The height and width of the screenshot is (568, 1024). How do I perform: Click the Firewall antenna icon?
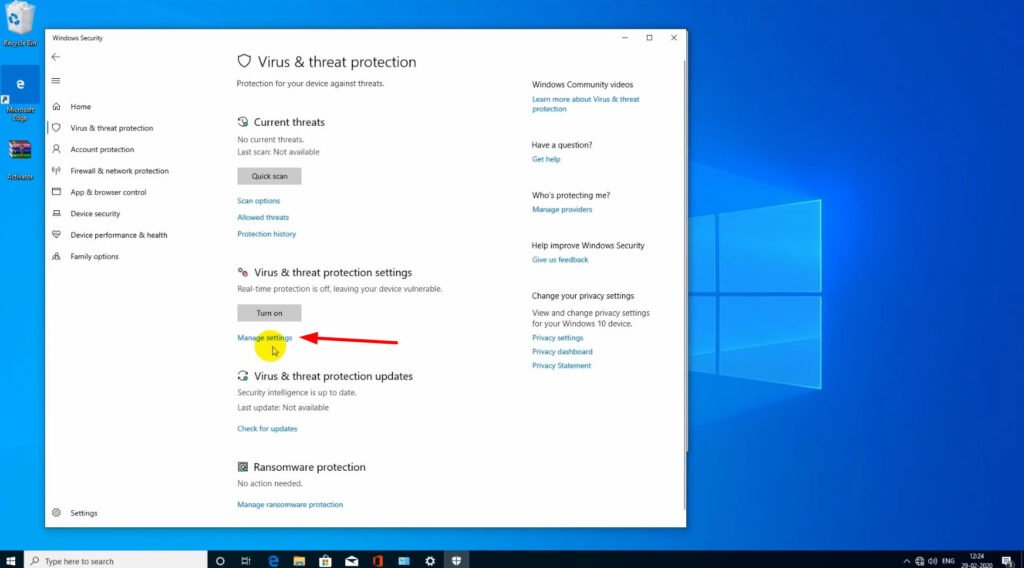[x=56, y=170]
